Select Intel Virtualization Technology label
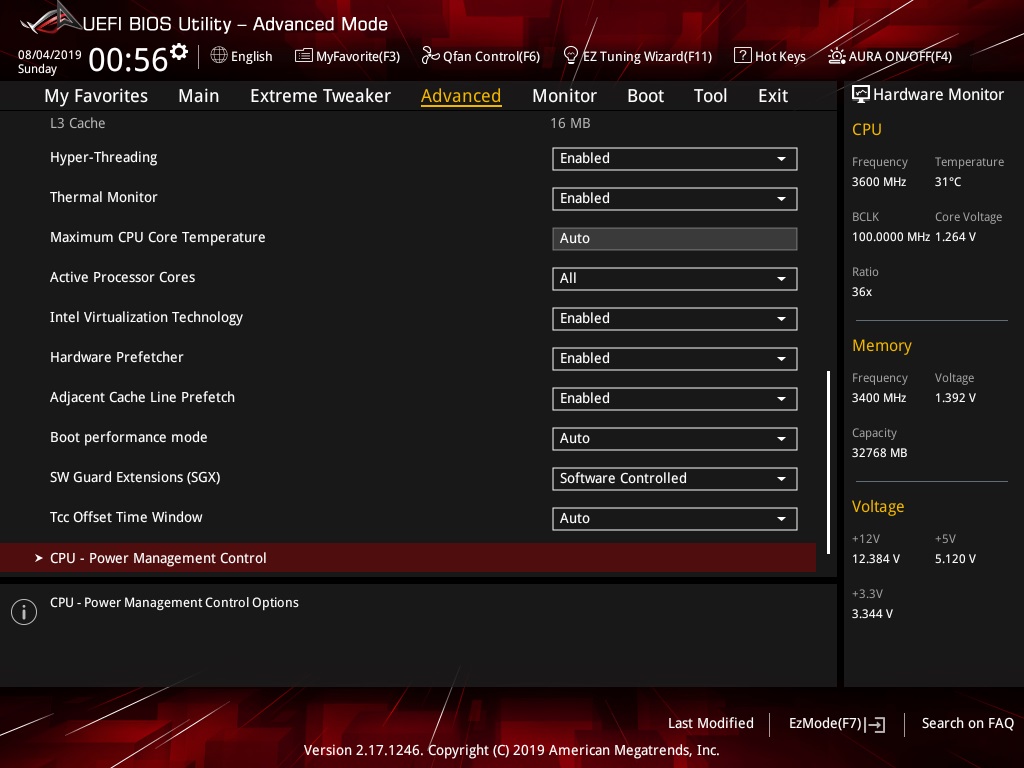The width and height of the screenshot is (1024, 768). [146, 317]
